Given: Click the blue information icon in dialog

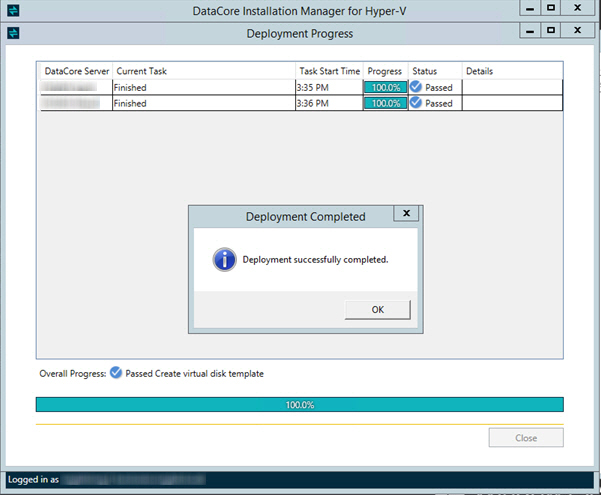Looking at the screenshot, I should (224, 260).
